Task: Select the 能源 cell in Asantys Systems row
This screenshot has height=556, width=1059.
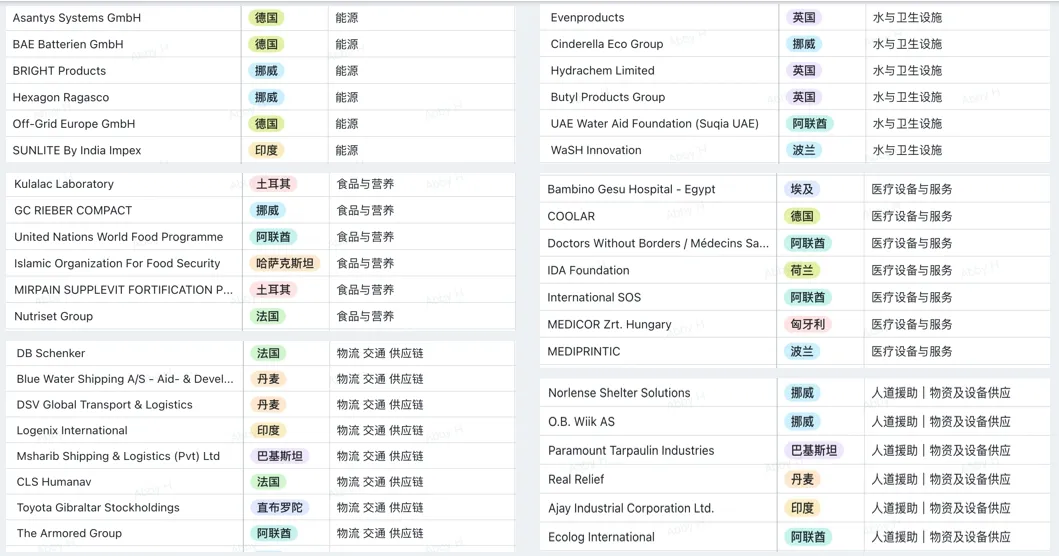Action: click(347, 18)
